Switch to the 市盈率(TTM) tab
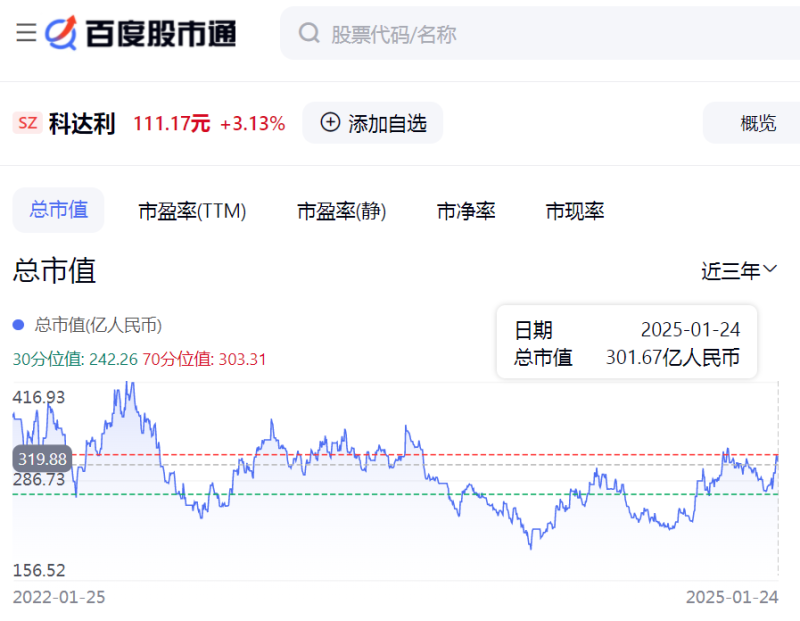The image size is (800, 621). coord(192,211)
